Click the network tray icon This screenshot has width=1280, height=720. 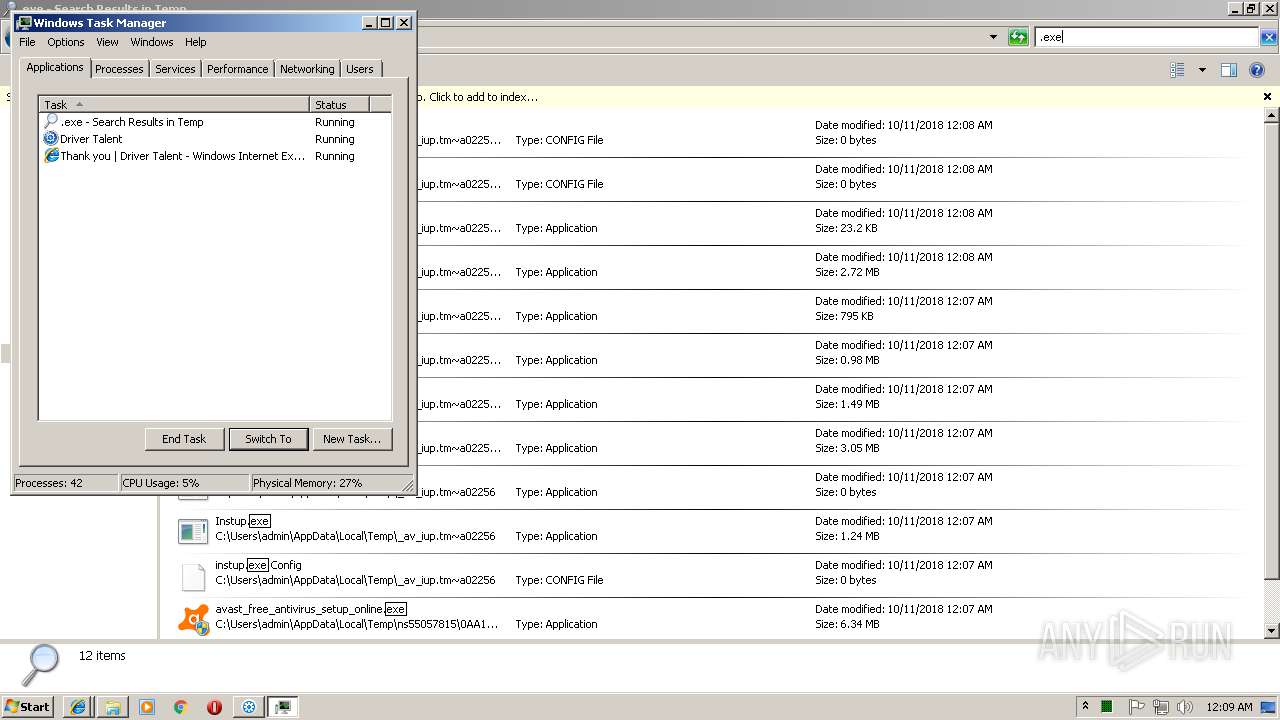point(1161,707)
